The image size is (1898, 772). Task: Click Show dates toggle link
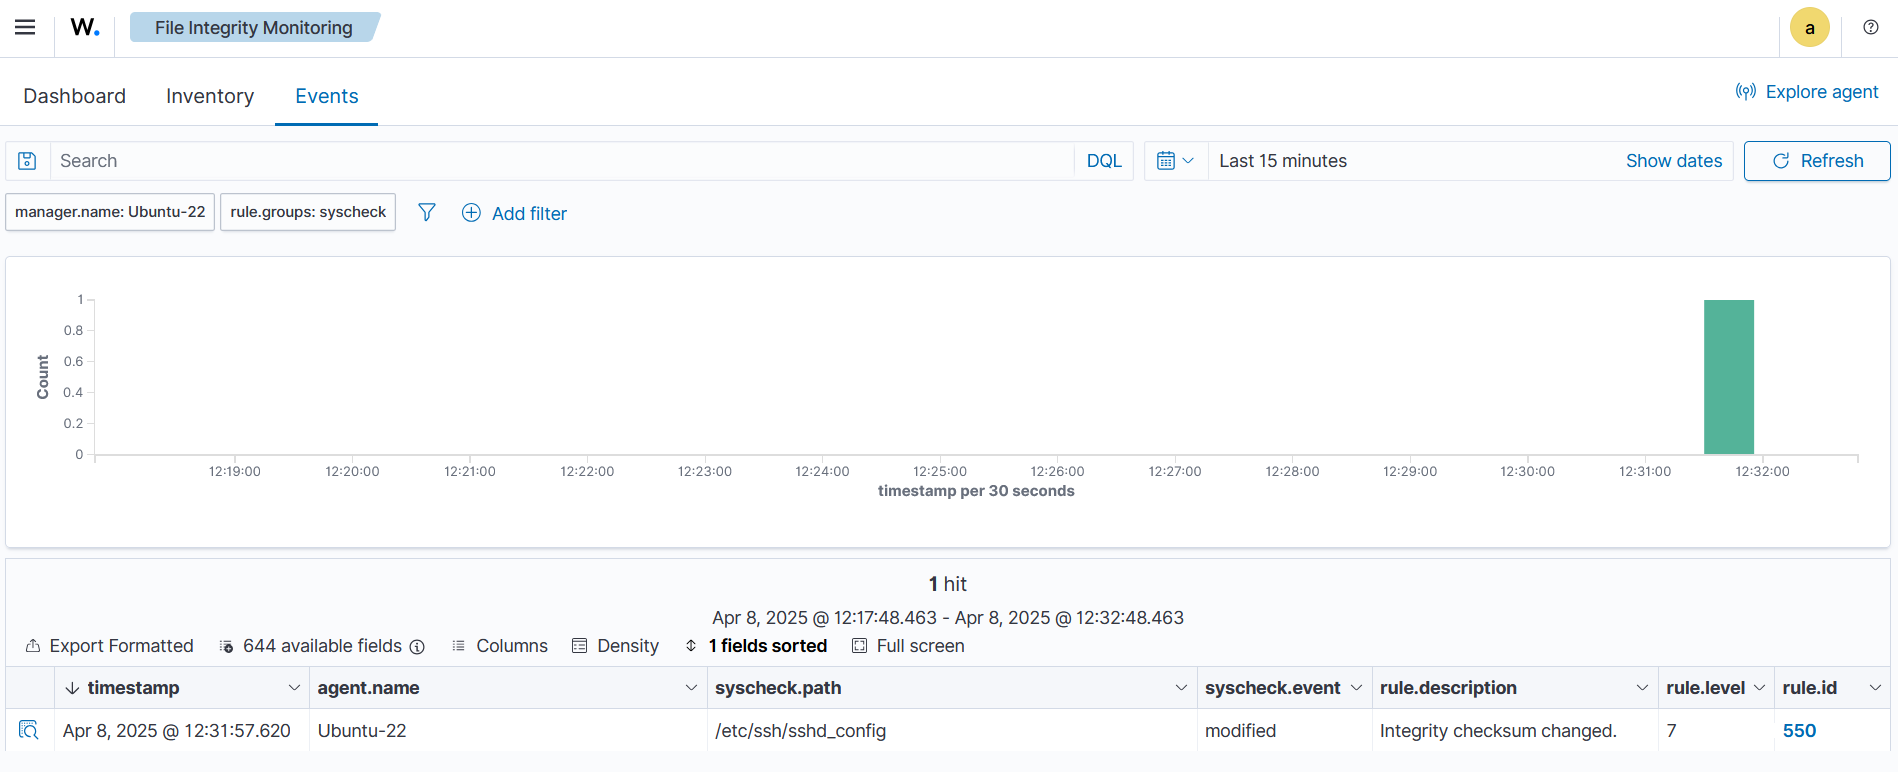point(1673,161)
